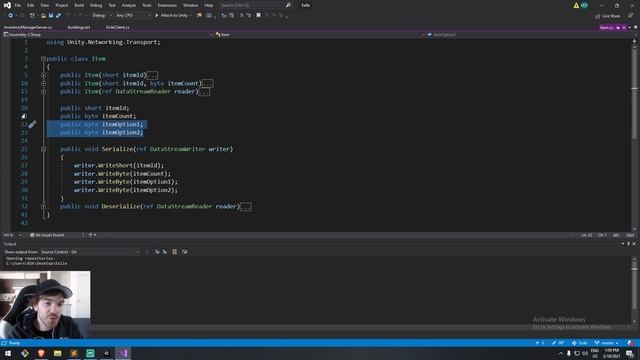Click the editor vertical scrollbar

point(634,135)
